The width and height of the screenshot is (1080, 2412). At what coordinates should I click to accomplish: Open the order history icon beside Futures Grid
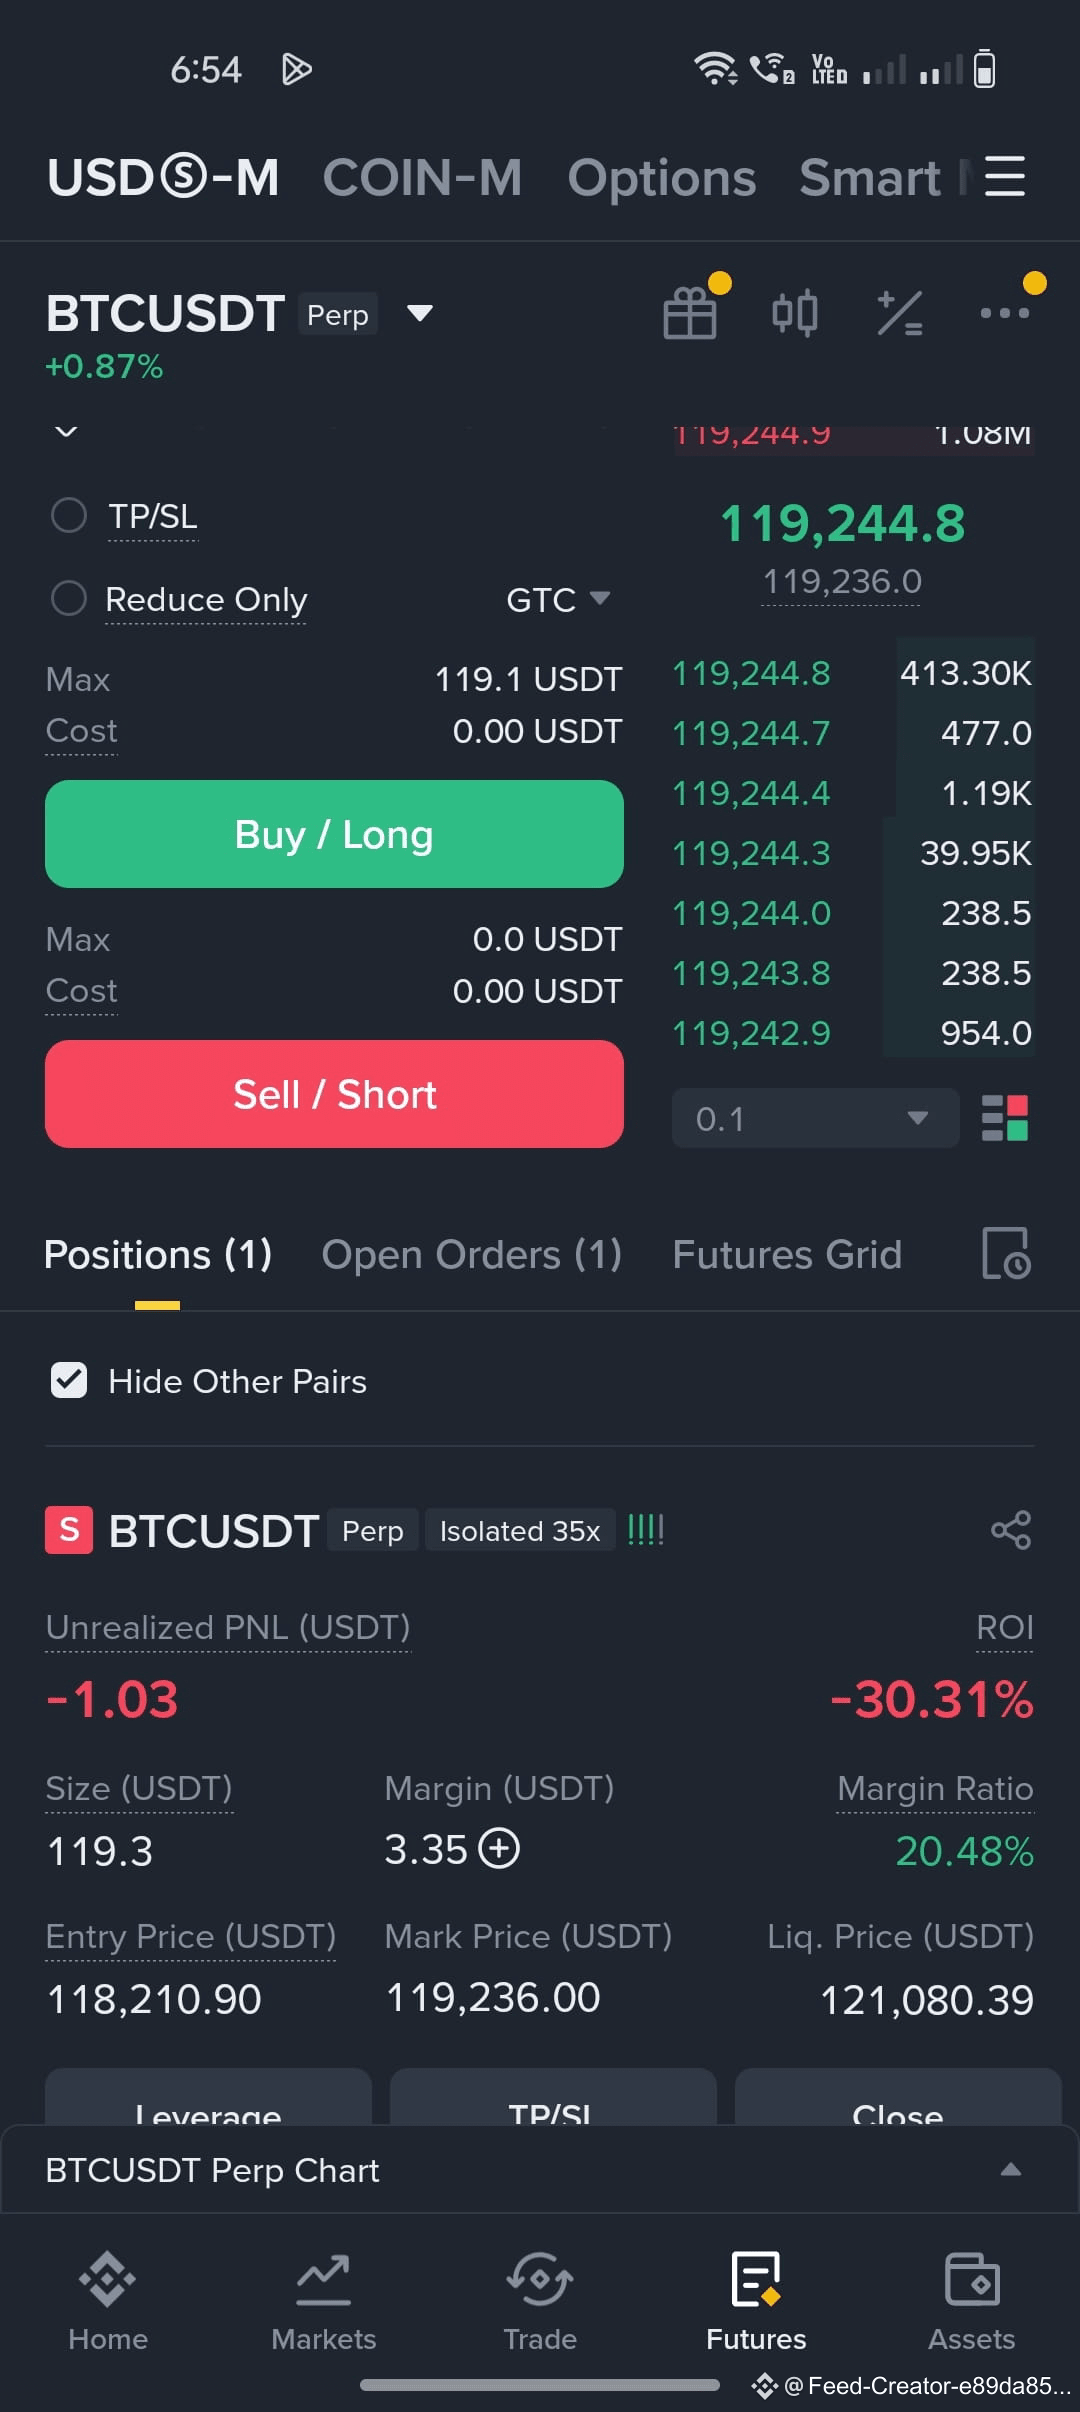coord(1006,1254)
